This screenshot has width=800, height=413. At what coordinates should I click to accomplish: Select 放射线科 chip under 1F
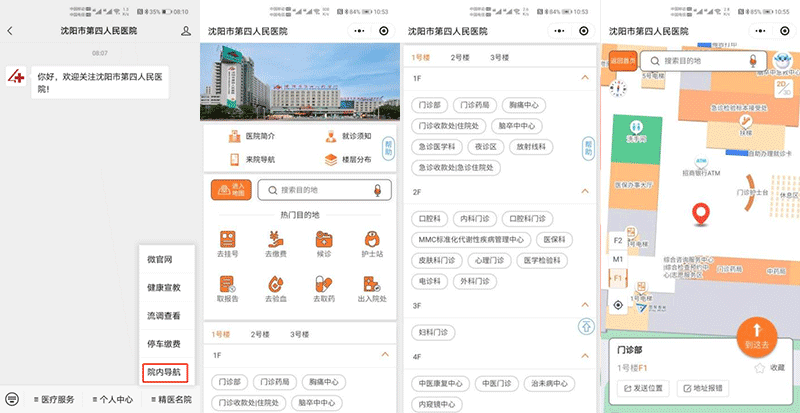click(x=531, y=147)
